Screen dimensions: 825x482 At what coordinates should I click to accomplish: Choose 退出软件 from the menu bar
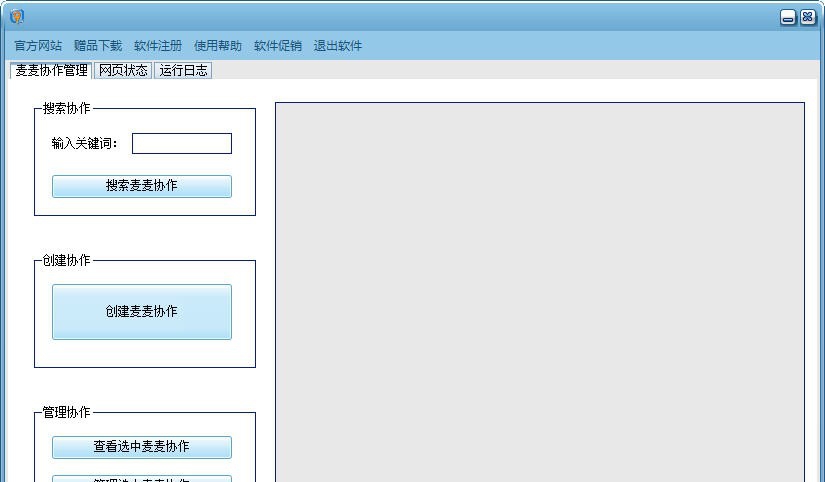(x=338, y=46)
